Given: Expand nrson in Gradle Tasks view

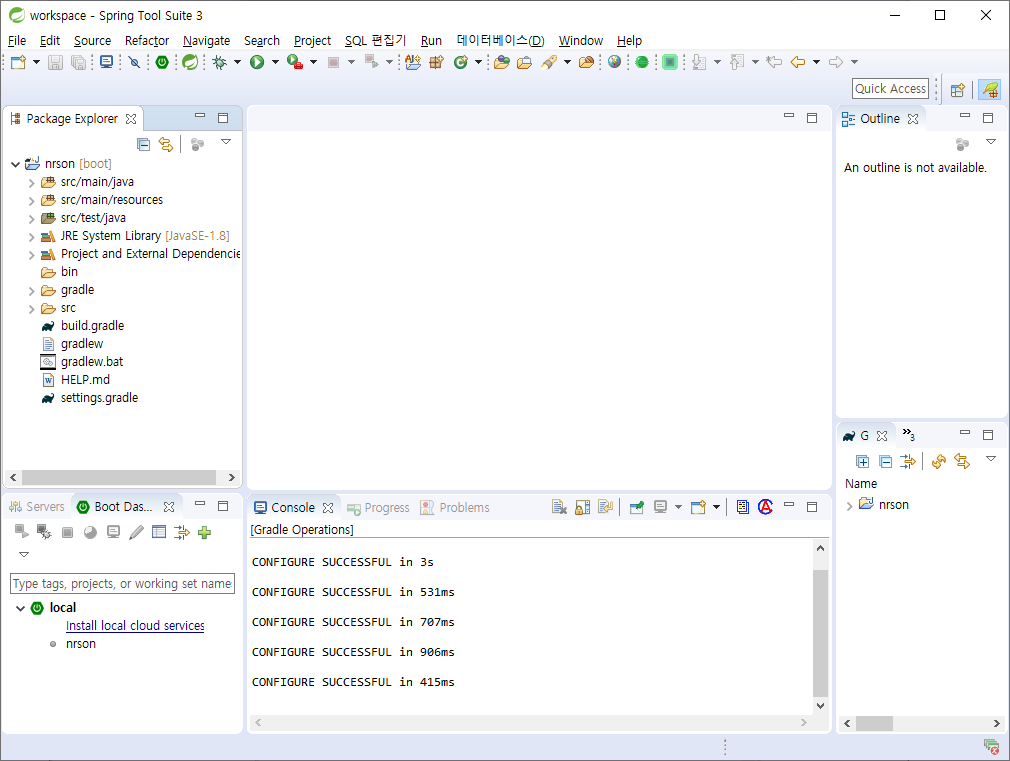Looking at the screenshot, I should [849, 506].
